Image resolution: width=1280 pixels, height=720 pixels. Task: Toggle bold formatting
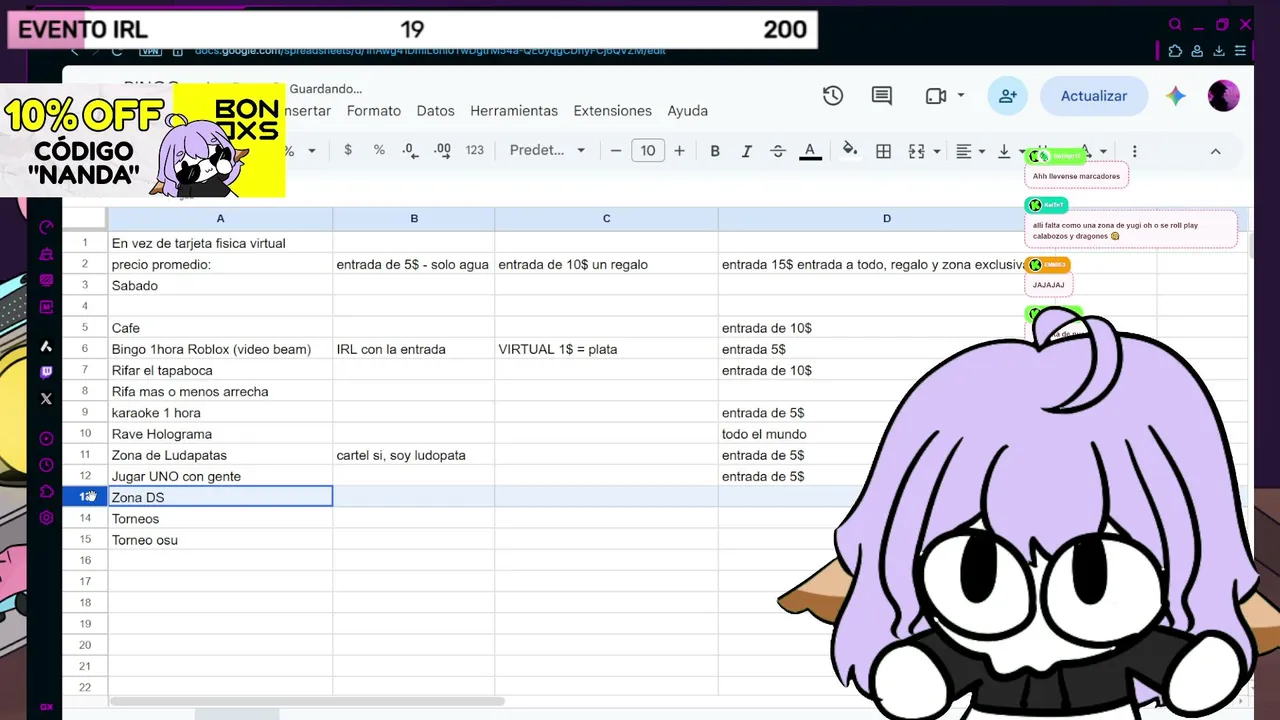[x=715, y=151]
